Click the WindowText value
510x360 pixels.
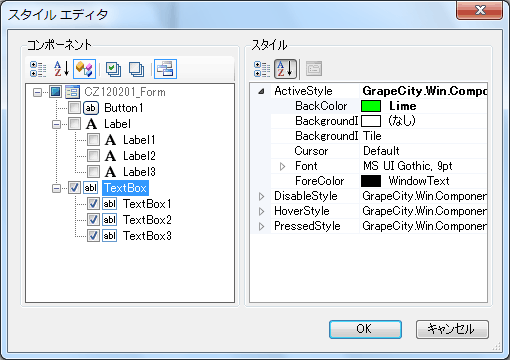coord(419,181)
